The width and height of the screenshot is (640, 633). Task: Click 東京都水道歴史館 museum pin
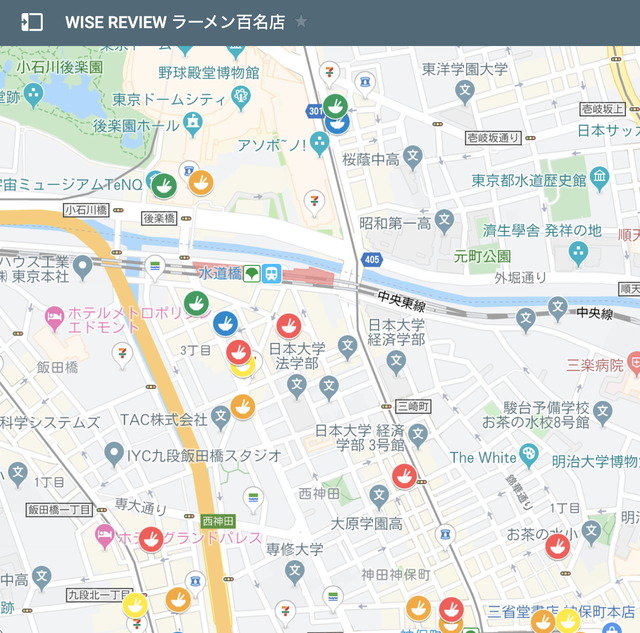(x=599, y=178)
